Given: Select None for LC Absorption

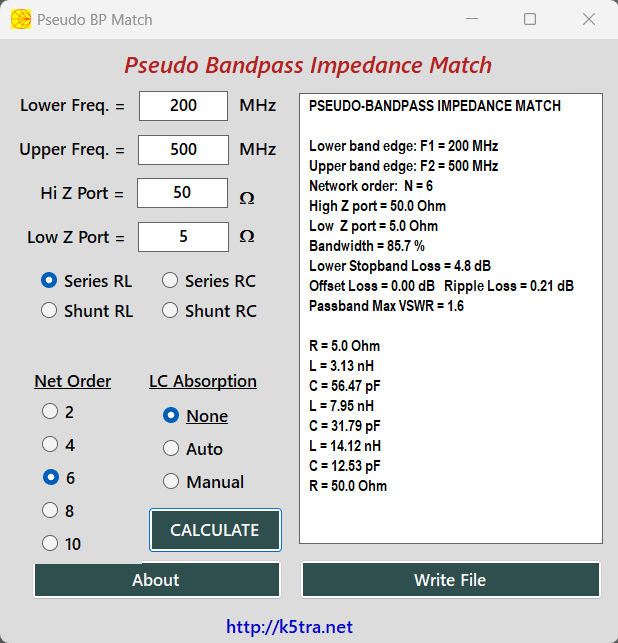Looking at the screenshot, I should pyautogui.click(x=171, y=416).
